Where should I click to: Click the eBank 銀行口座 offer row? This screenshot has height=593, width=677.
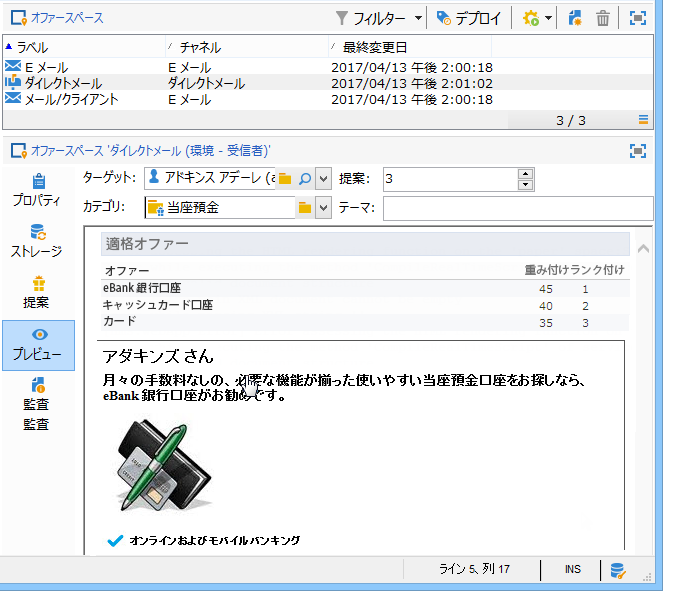click(x=365, y=289)
